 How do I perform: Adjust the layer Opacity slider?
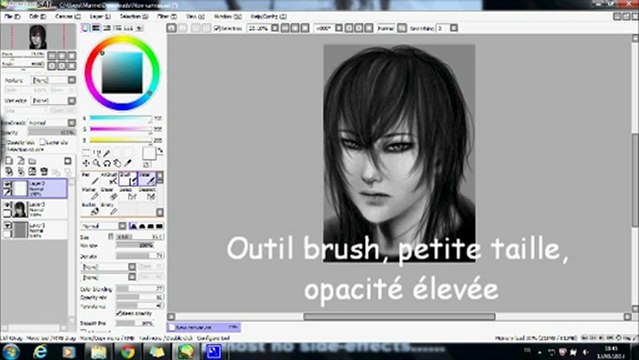[x=52, y=133]
